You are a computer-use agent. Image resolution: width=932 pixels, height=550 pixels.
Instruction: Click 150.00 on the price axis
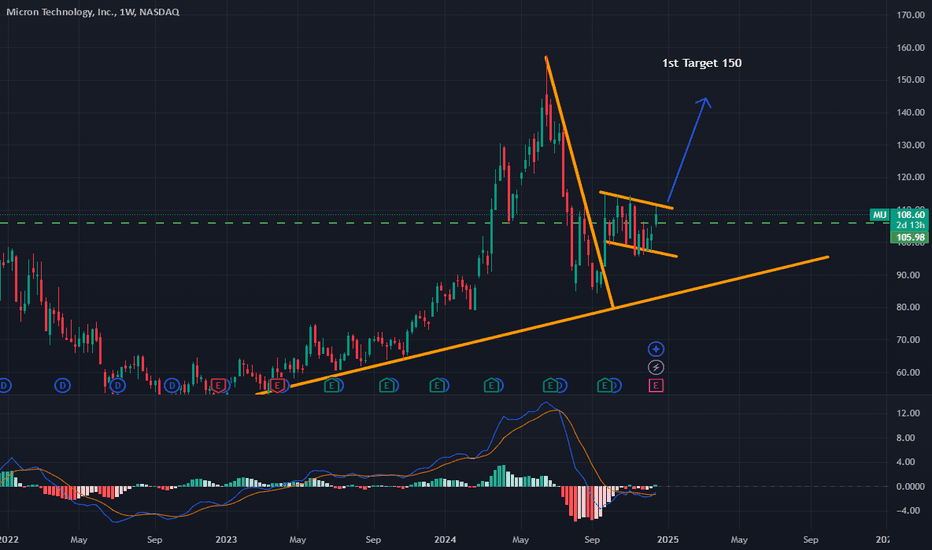(x=910, y=80)
